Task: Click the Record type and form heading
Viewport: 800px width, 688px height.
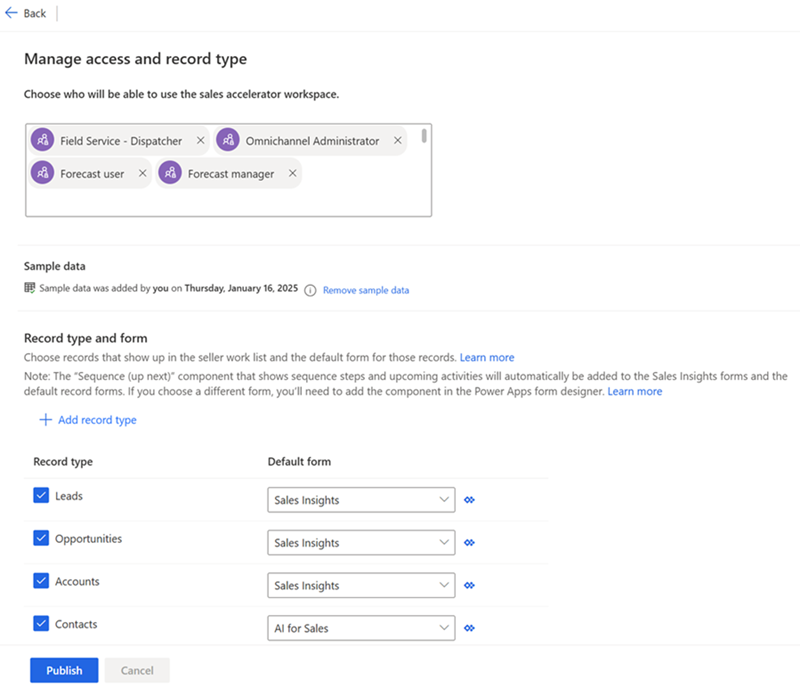Action: [x=86, y=338]
